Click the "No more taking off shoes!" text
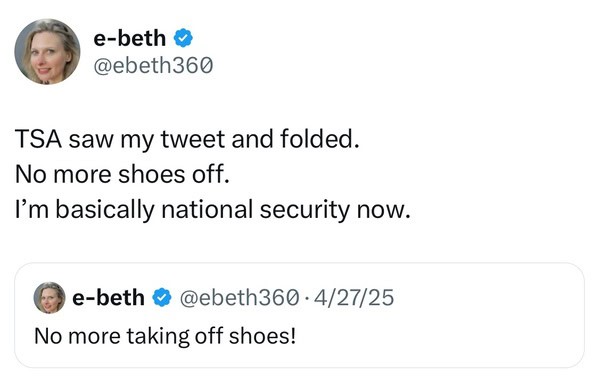The image size is (599, 383). click(x=165, y=336)
